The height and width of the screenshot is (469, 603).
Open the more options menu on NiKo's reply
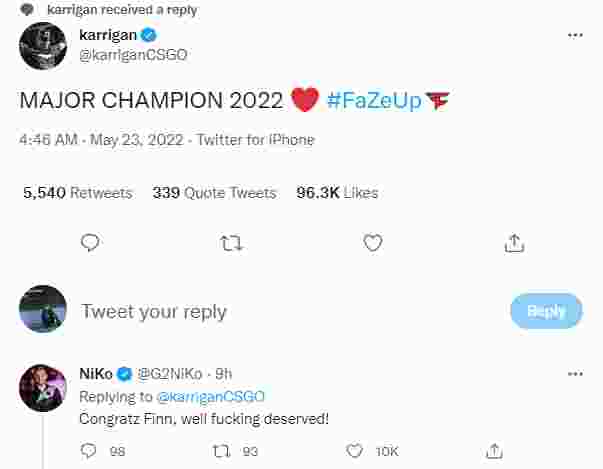[575, 374]
